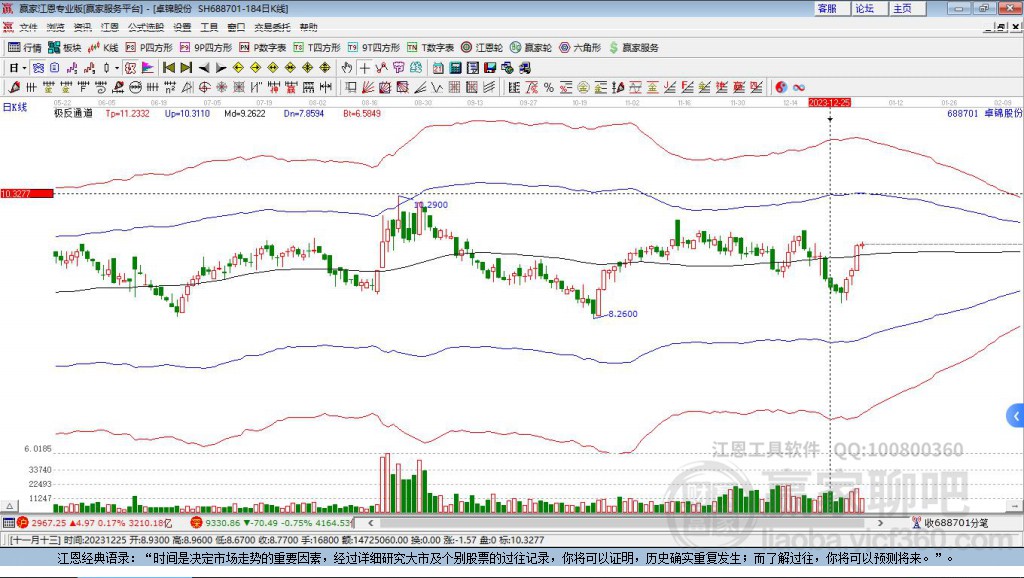This screenshot has width=1024, height=578.
Task: Click the black left arrow icon
Action: click(x=204, y=68)
